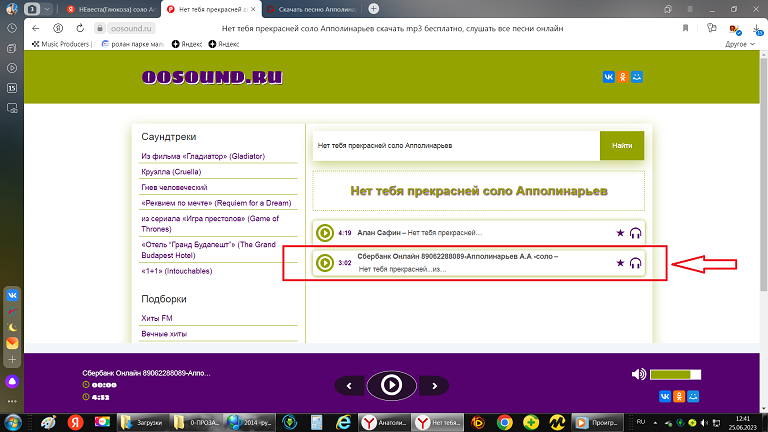This screenshot has height=432, width=768.
Task: Click the headphones icon on the Сбербанк Онлайн row
Action: [635, 264]
